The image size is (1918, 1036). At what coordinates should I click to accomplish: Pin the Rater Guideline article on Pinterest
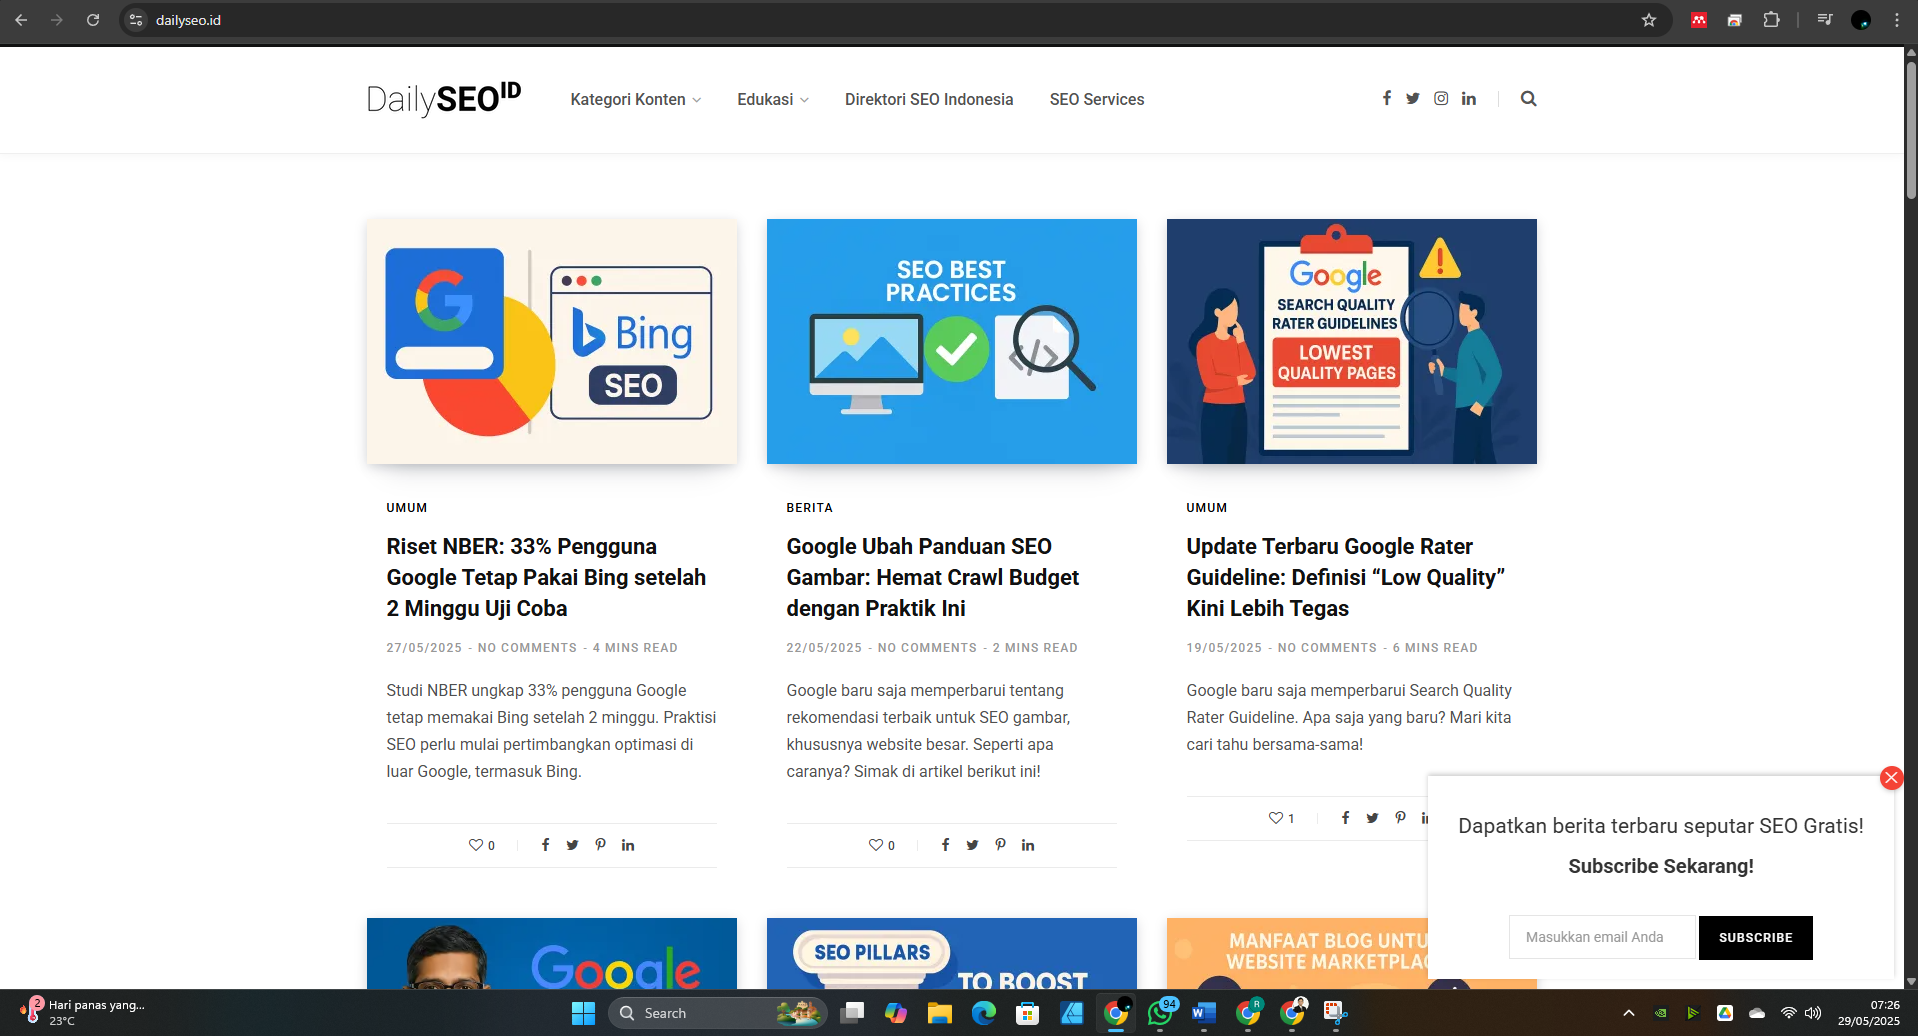[x=1400, y=818]
